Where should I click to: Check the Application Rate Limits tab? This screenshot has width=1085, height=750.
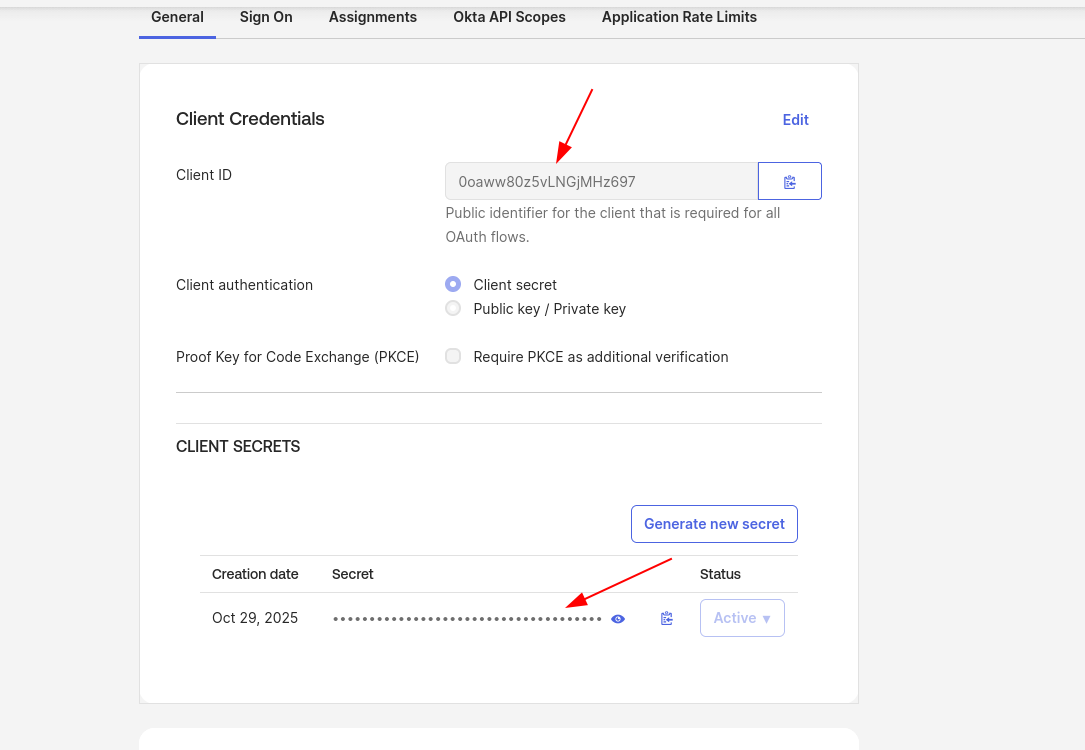tap(679, 17)
